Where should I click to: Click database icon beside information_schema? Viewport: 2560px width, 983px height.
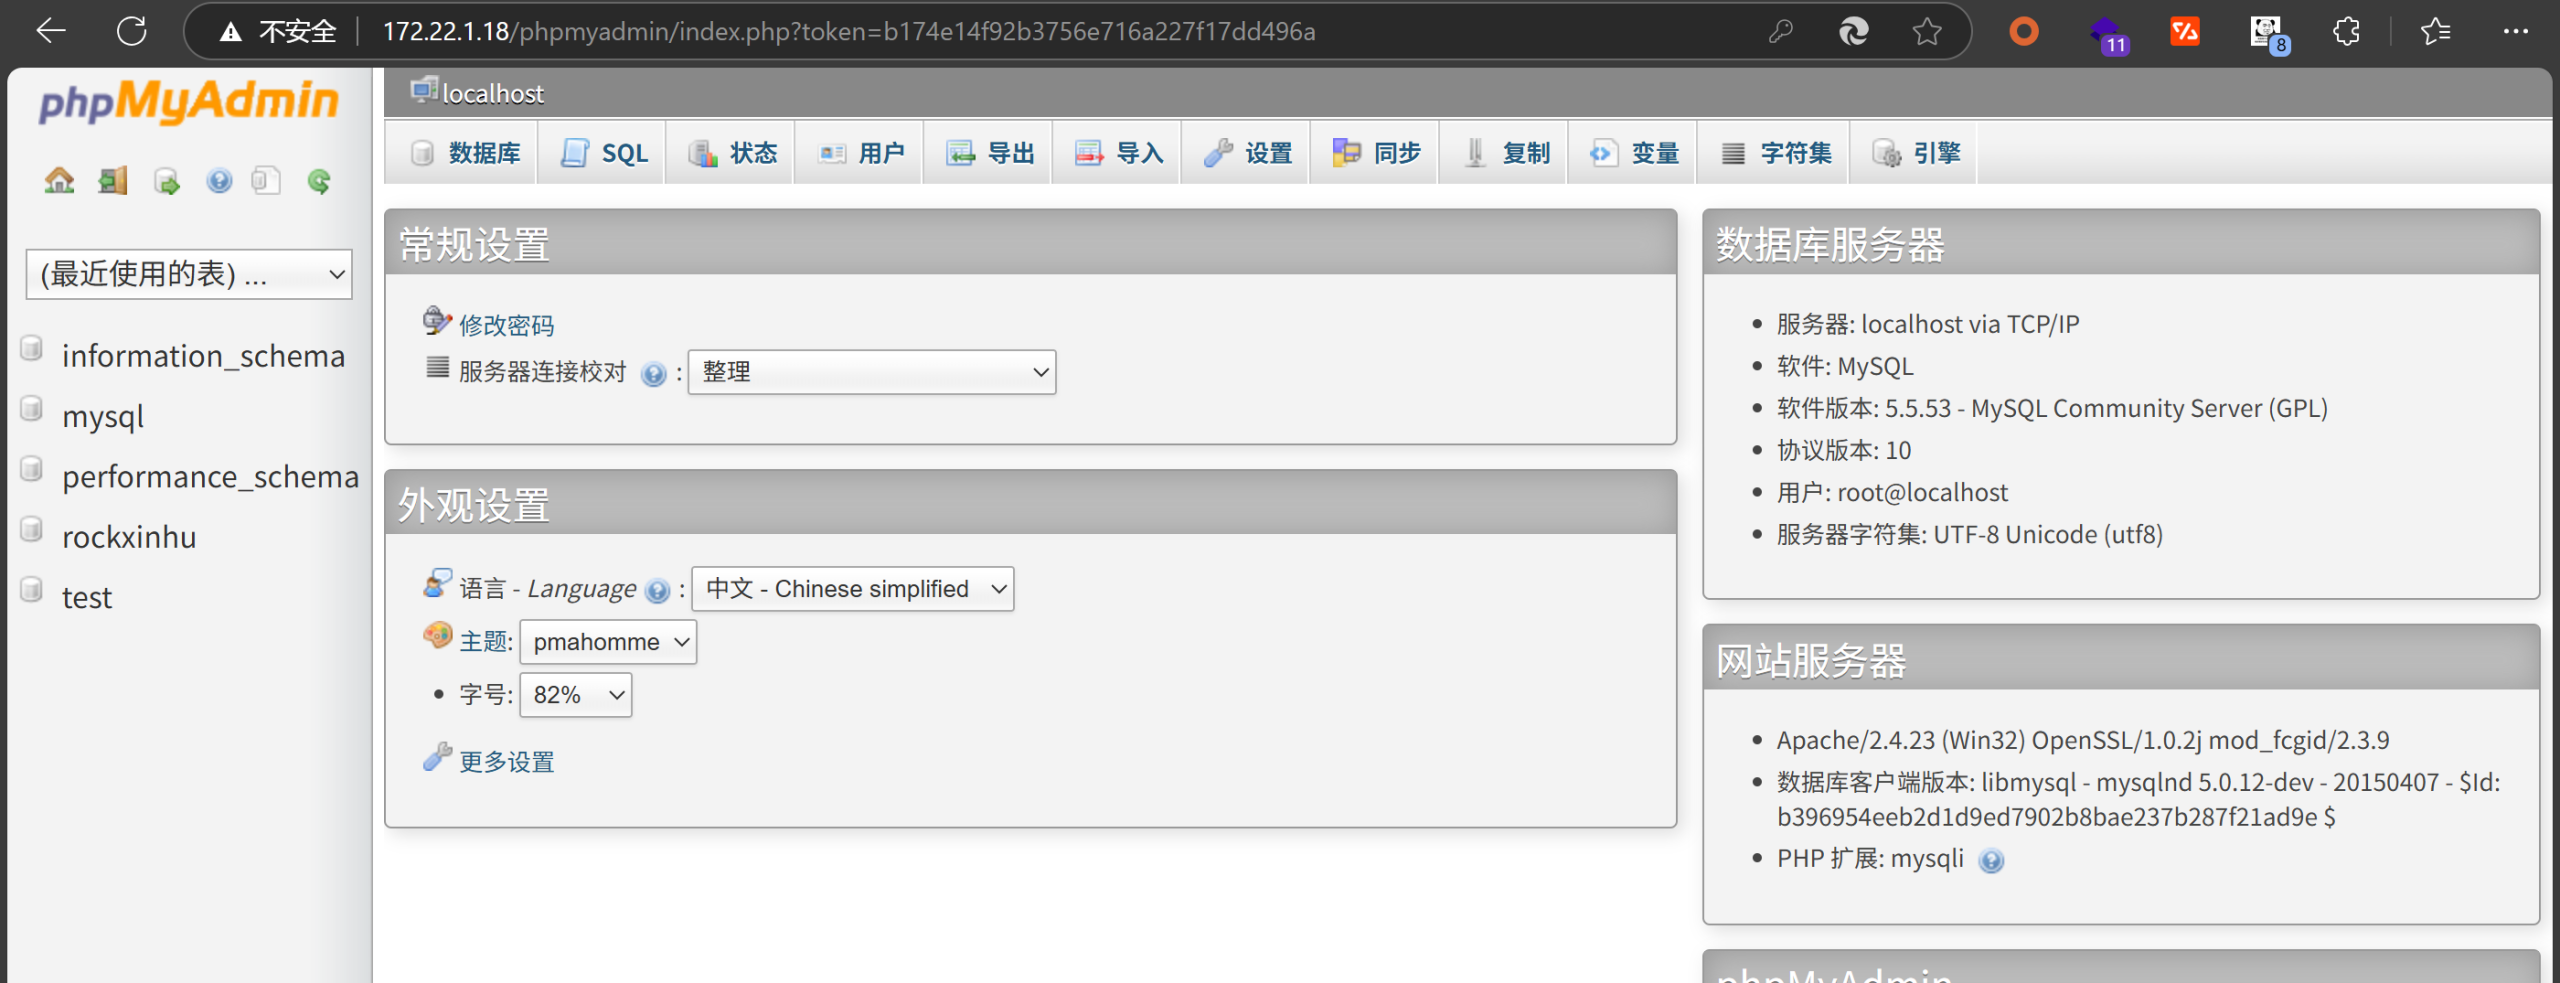[x=32, y=348]
